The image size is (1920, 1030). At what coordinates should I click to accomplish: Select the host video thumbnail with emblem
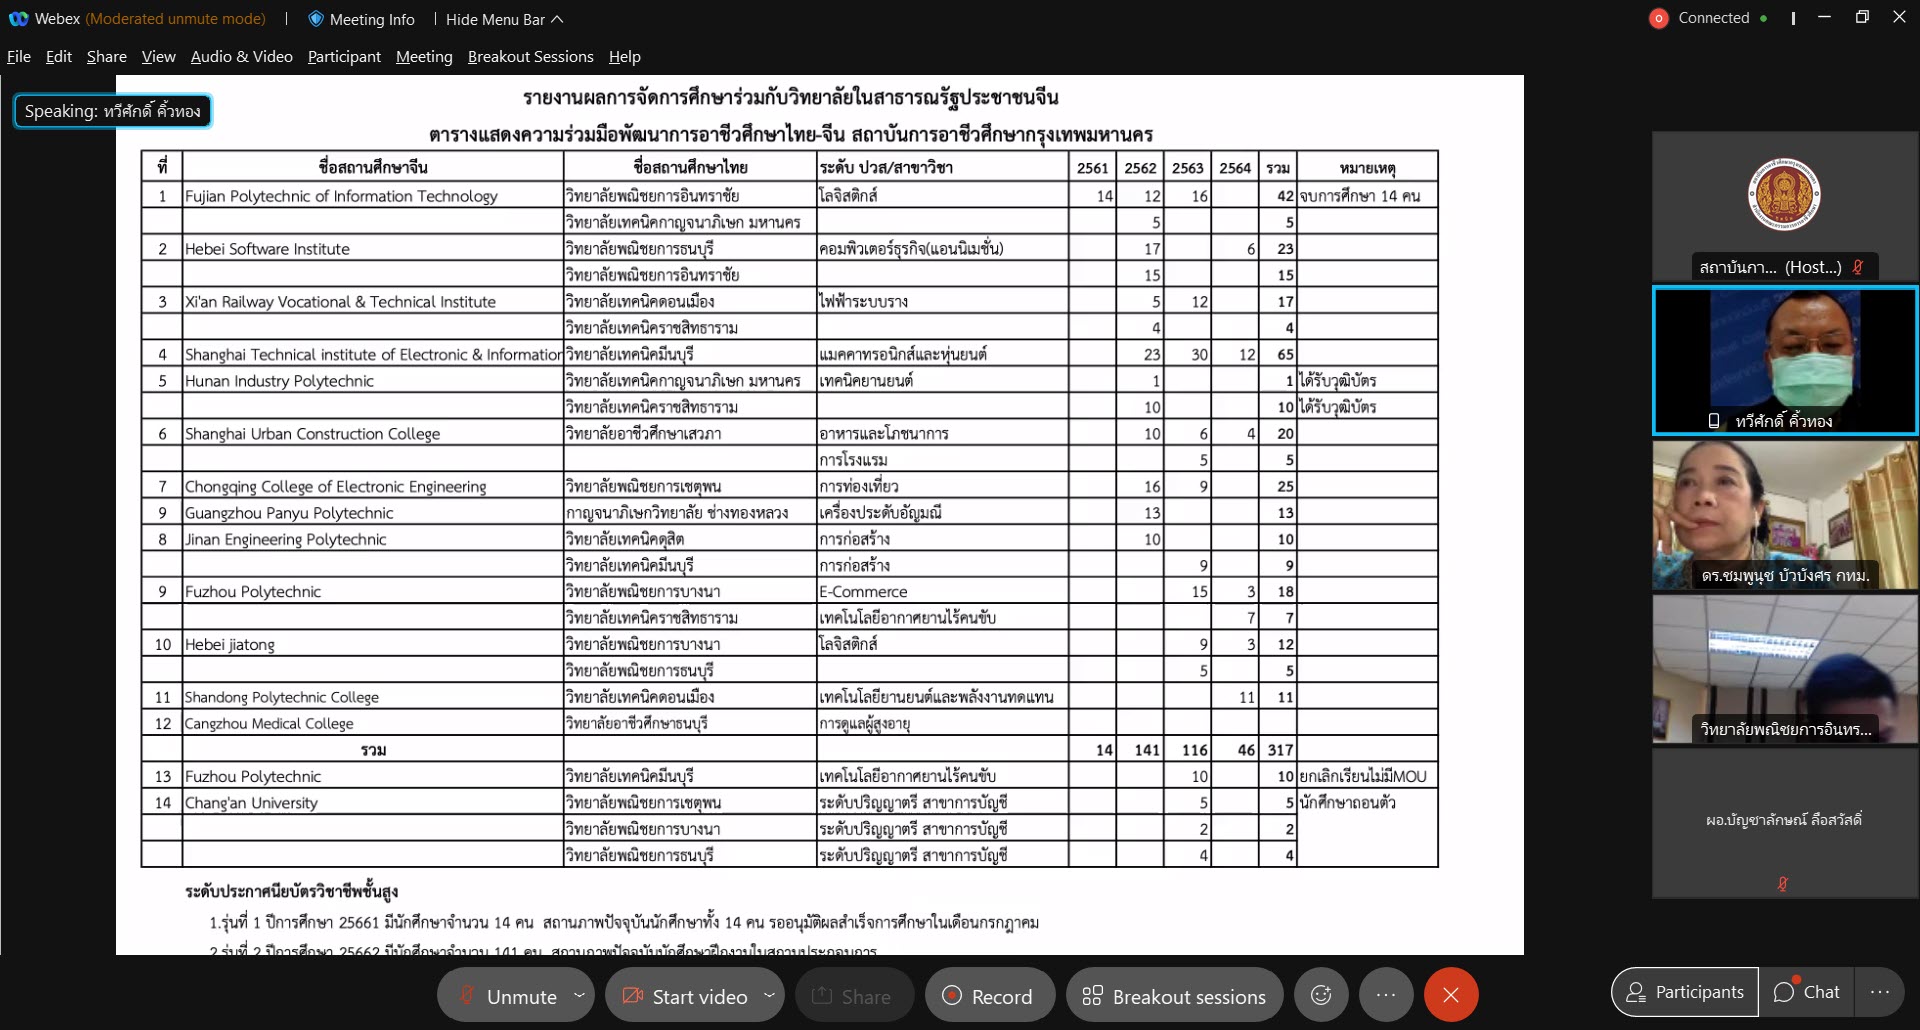1784,206
